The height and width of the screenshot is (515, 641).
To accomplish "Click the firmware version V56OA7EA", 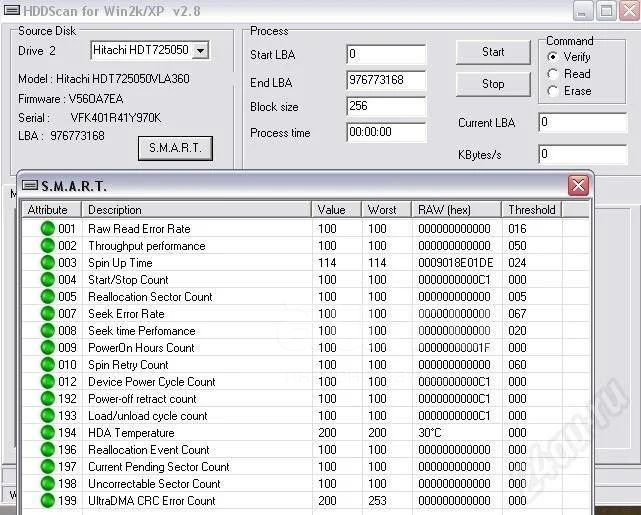I will click(96, 99).
